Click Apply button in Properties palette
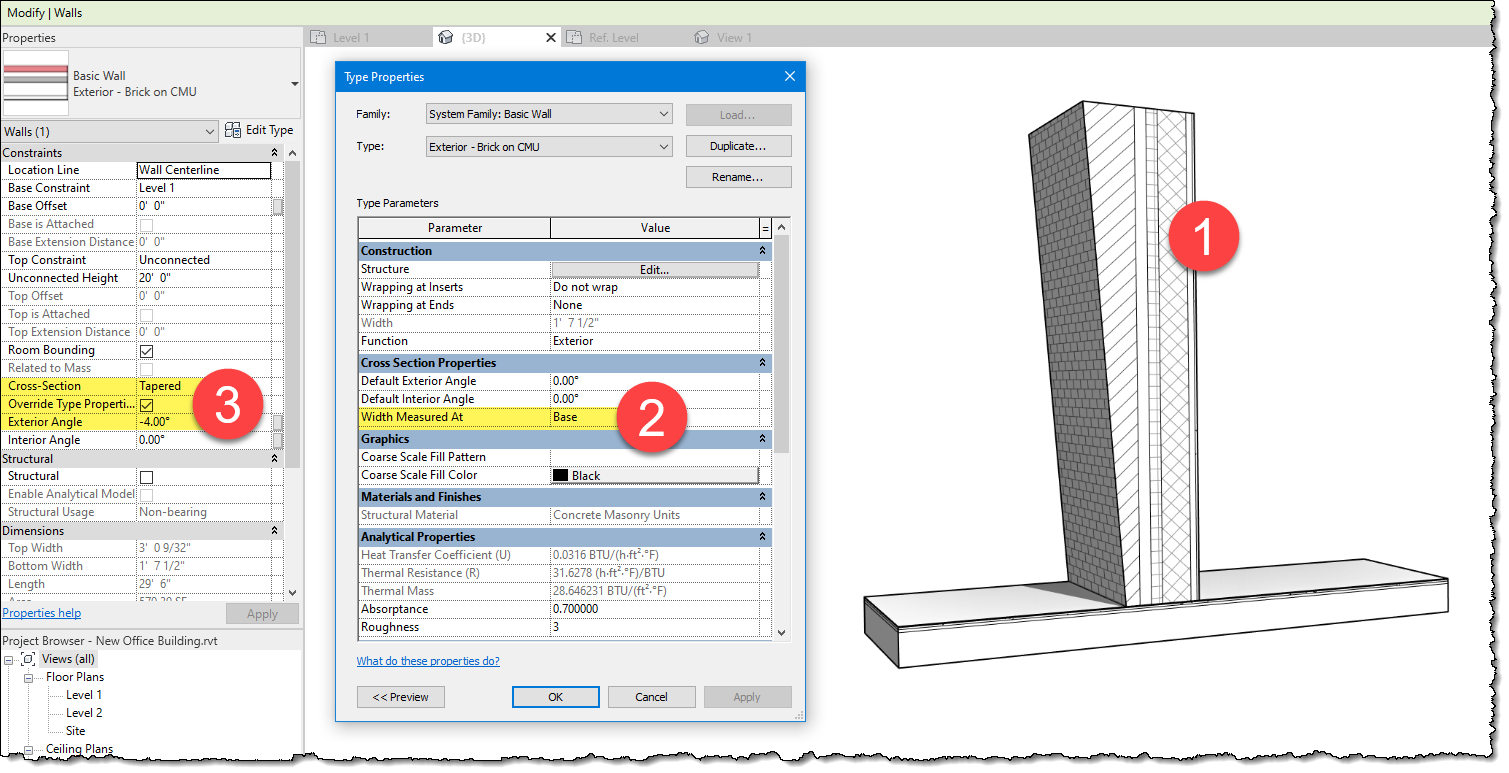The image size is (1509, 773). [x=262, y=614]
